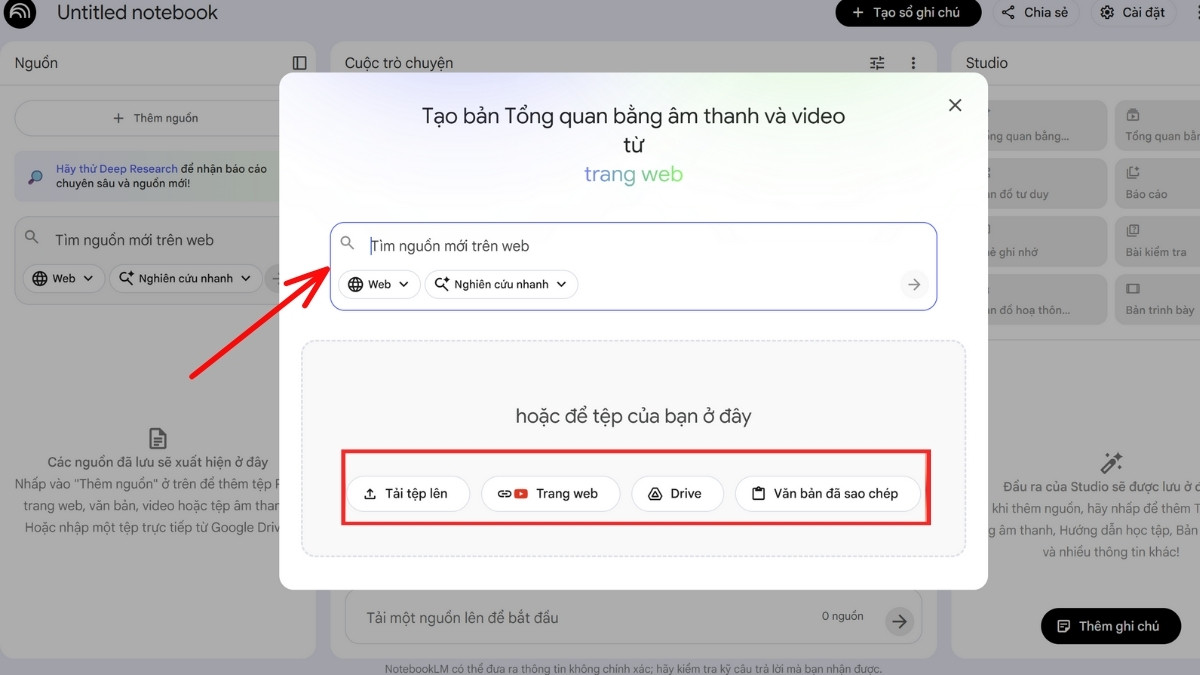Collapse the Nguồn panel with sidebar icon

point(299,62)
